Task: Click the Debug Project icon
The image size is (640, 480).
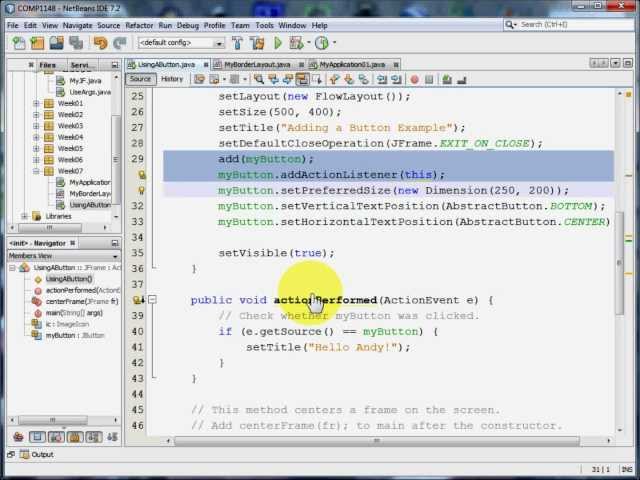Action: click(x=296, y=43)
